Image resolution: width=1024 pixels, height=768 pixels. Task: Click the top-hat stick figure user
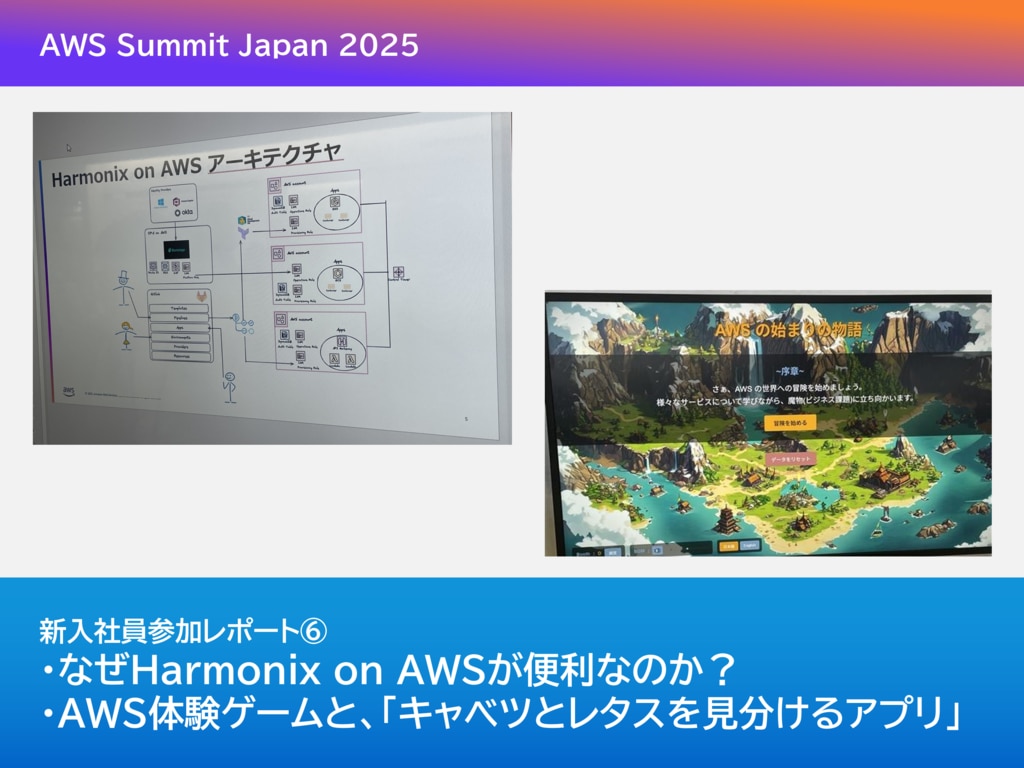[x=123, y=287]
